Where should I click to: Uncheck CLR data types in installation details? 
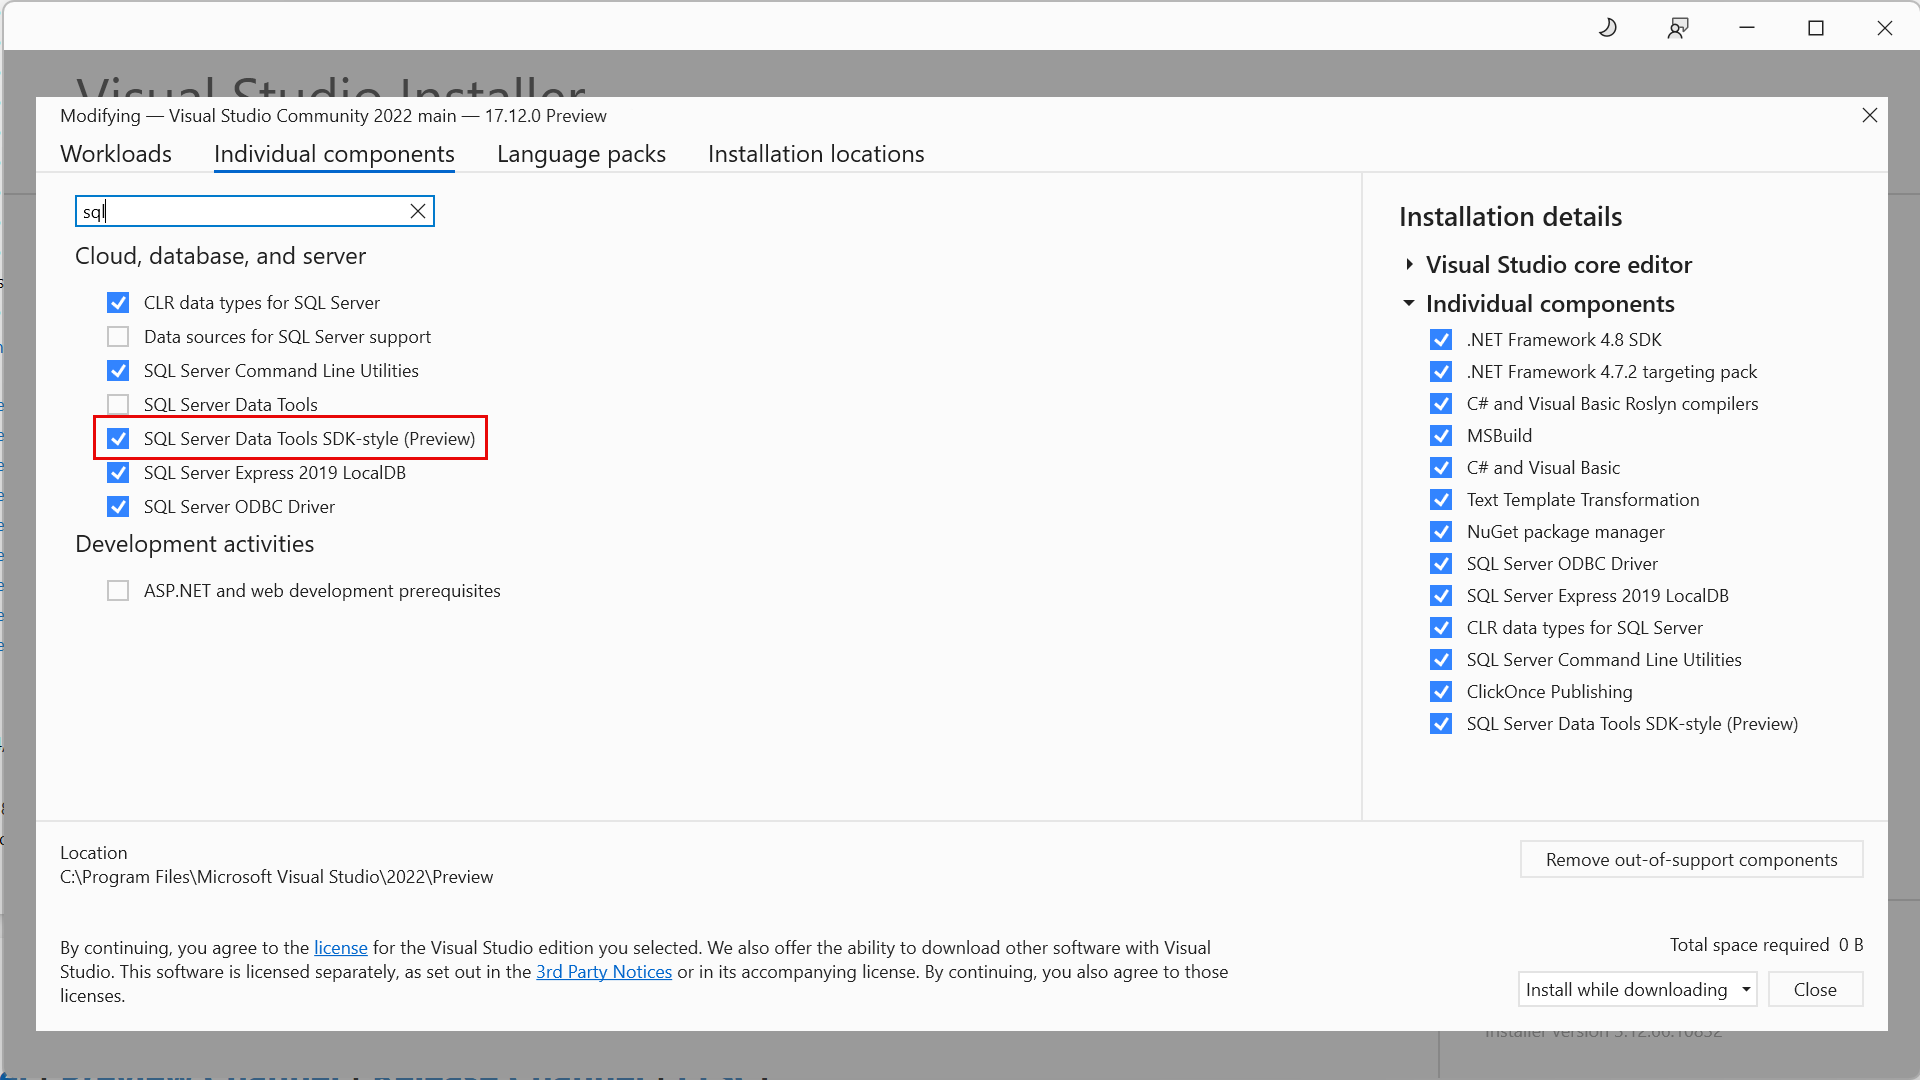click(1441, 628)
